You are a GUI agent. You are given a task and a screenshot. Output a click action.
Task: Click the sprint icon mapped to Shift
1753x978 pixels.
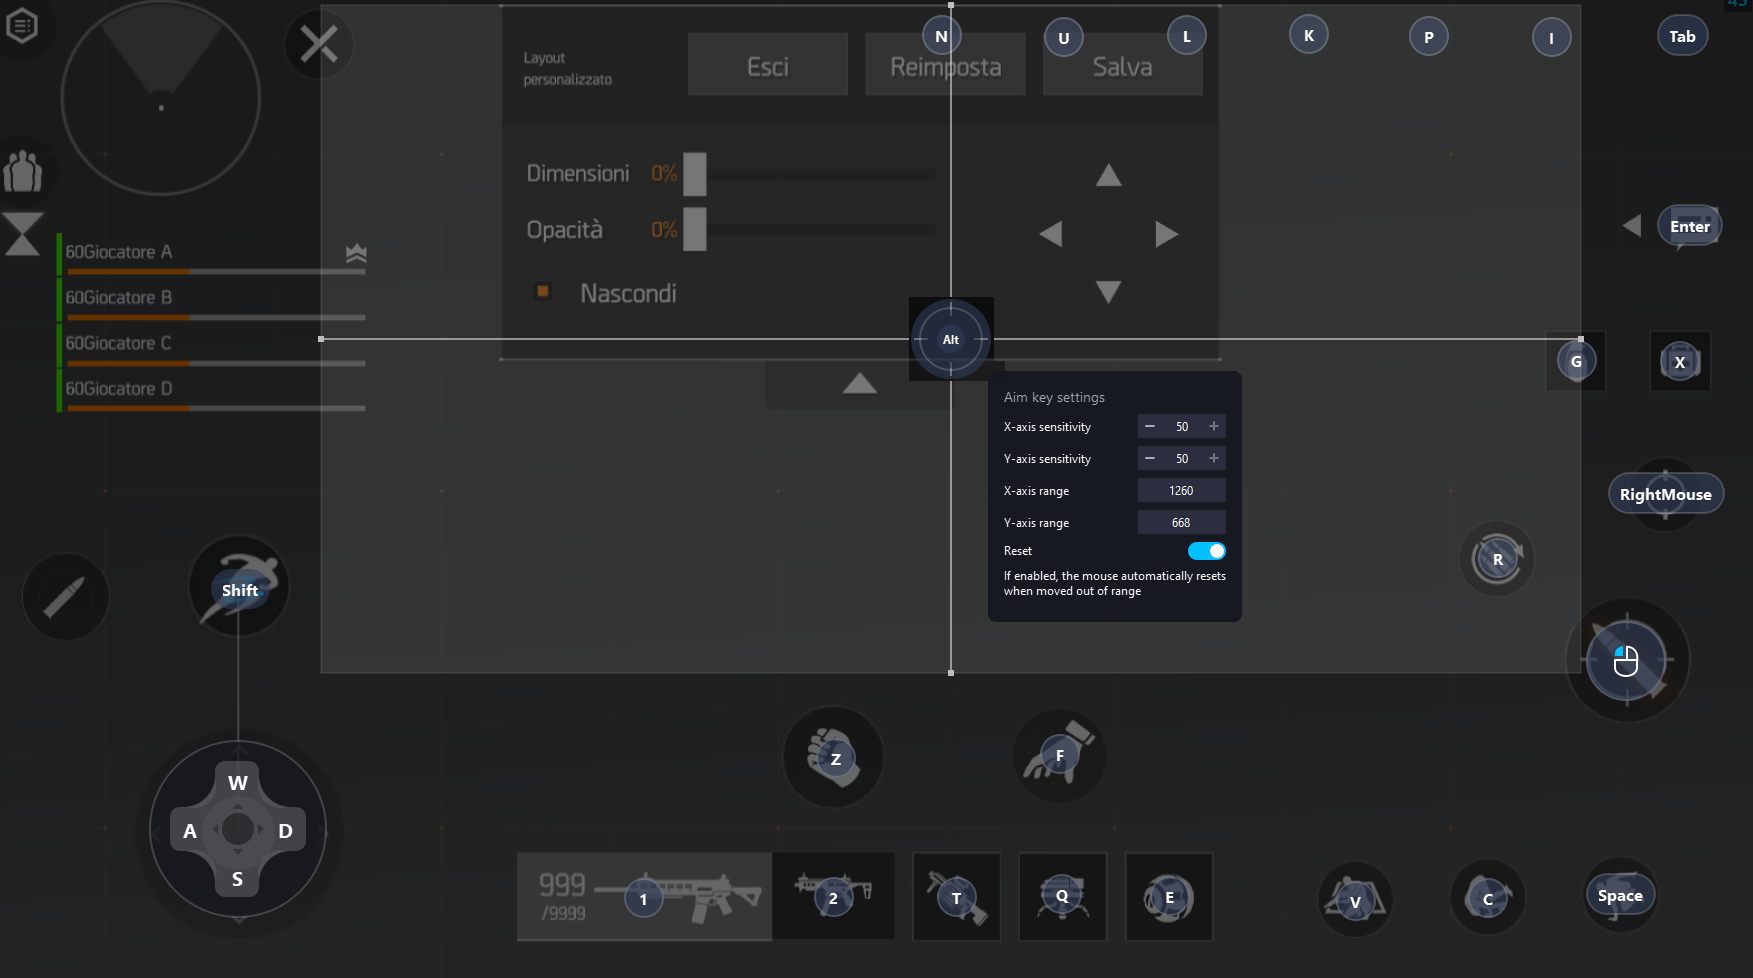pos(239,588)
